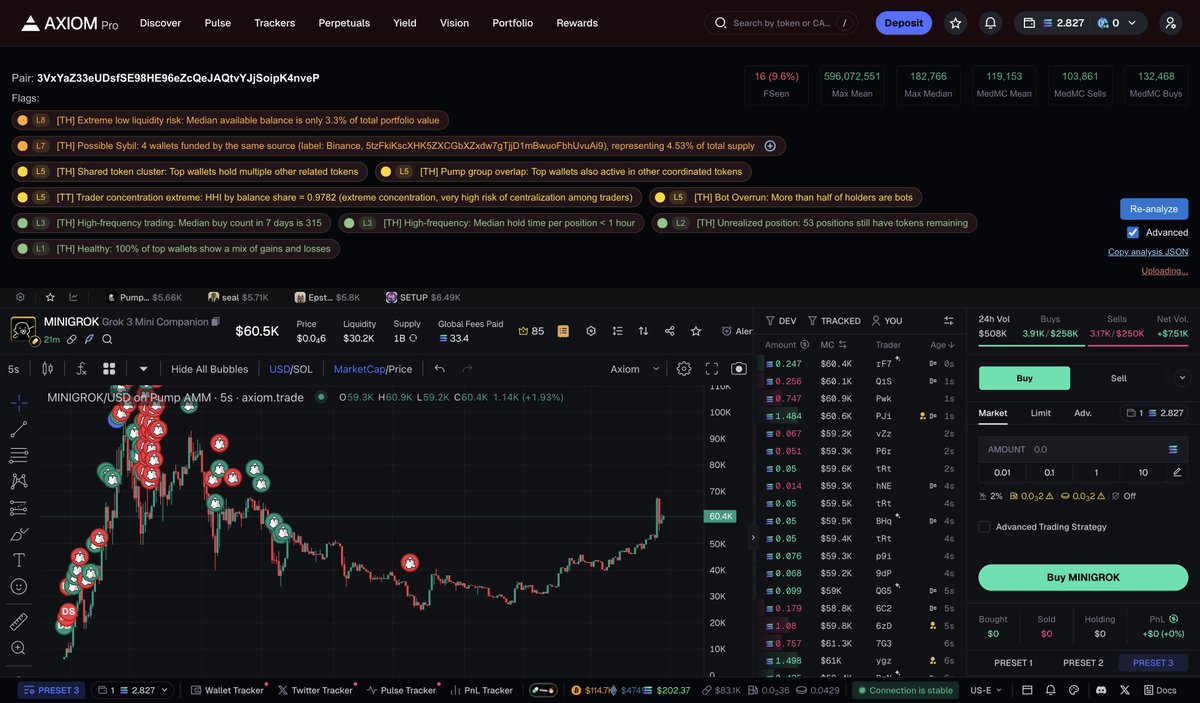The image size is (1200, 703).
Task: Switch to the Sell tab
Action: (1119, 378)
